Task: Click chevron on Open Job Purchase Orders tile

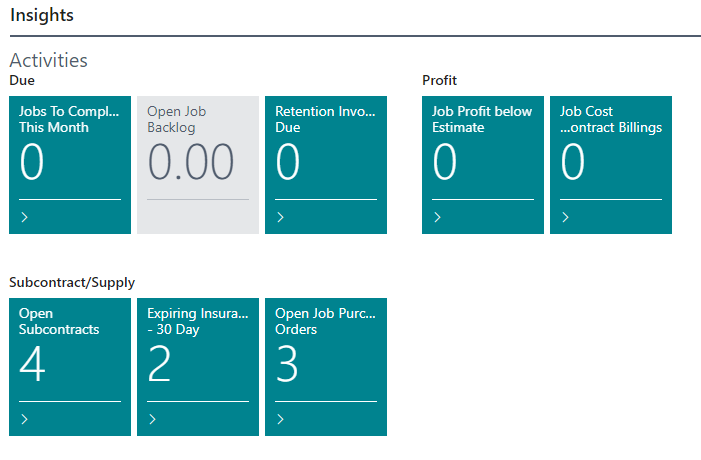Action: (x=280, y=419)
